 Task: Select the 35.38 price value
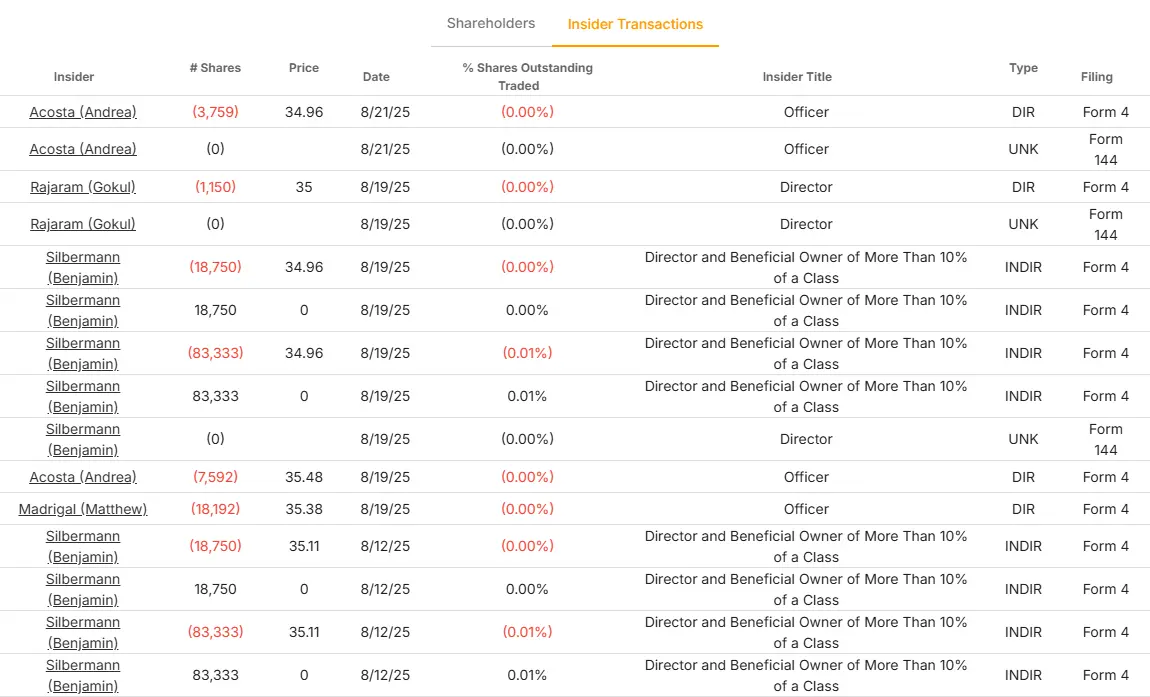click(x=304, y=509)
